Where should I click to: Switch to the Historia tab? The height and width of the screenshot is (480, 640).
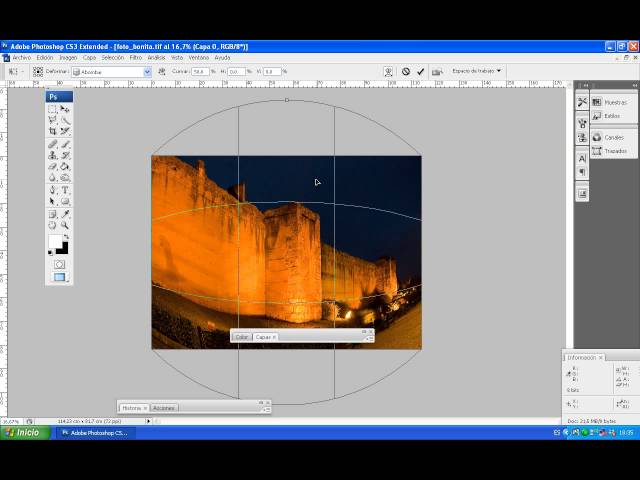134,408
